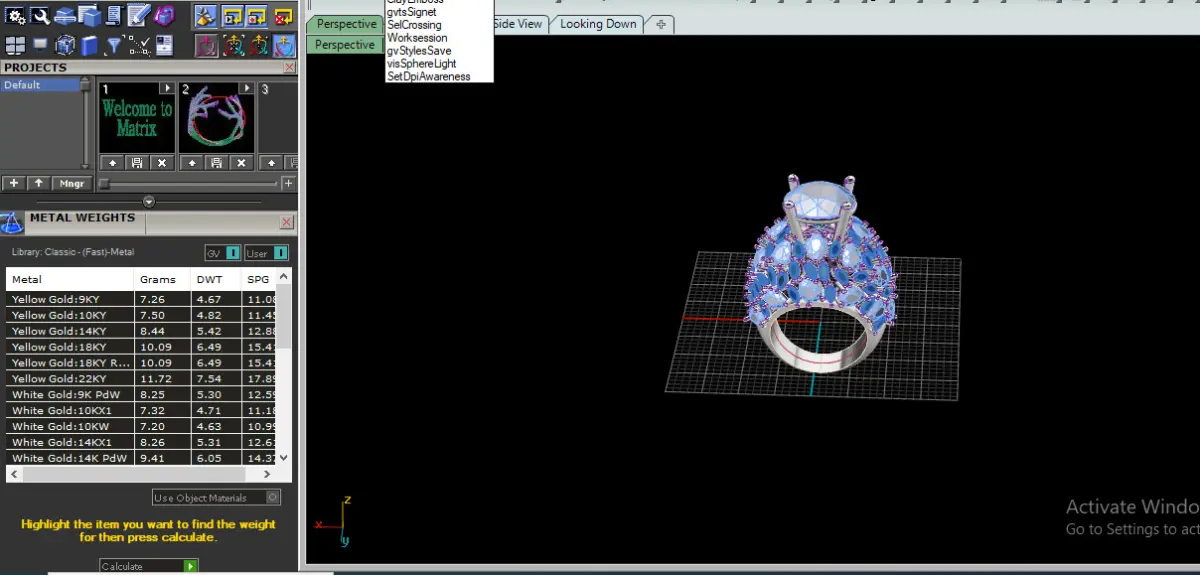Click the single monitor viewport icon
This screenshot has width=1200, height=575.
pyautogui.click(x=40, y=45)
